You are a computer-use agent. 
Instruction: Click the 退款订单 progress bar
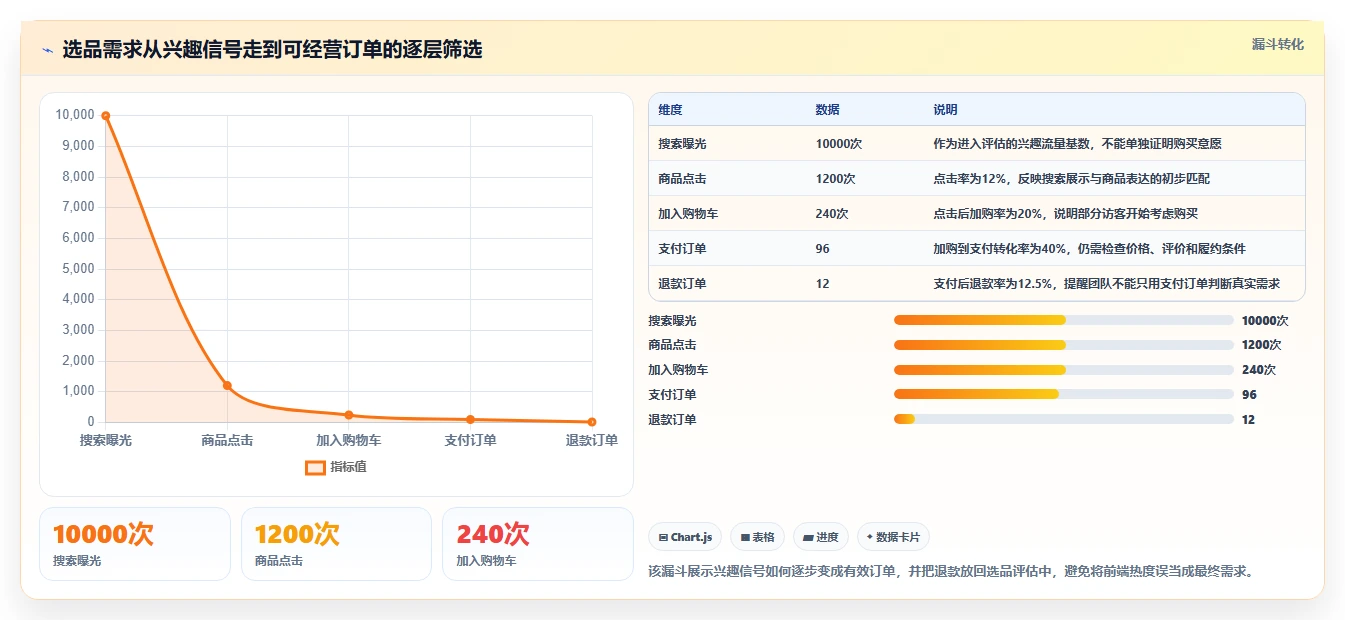(x=1063, y=419)
